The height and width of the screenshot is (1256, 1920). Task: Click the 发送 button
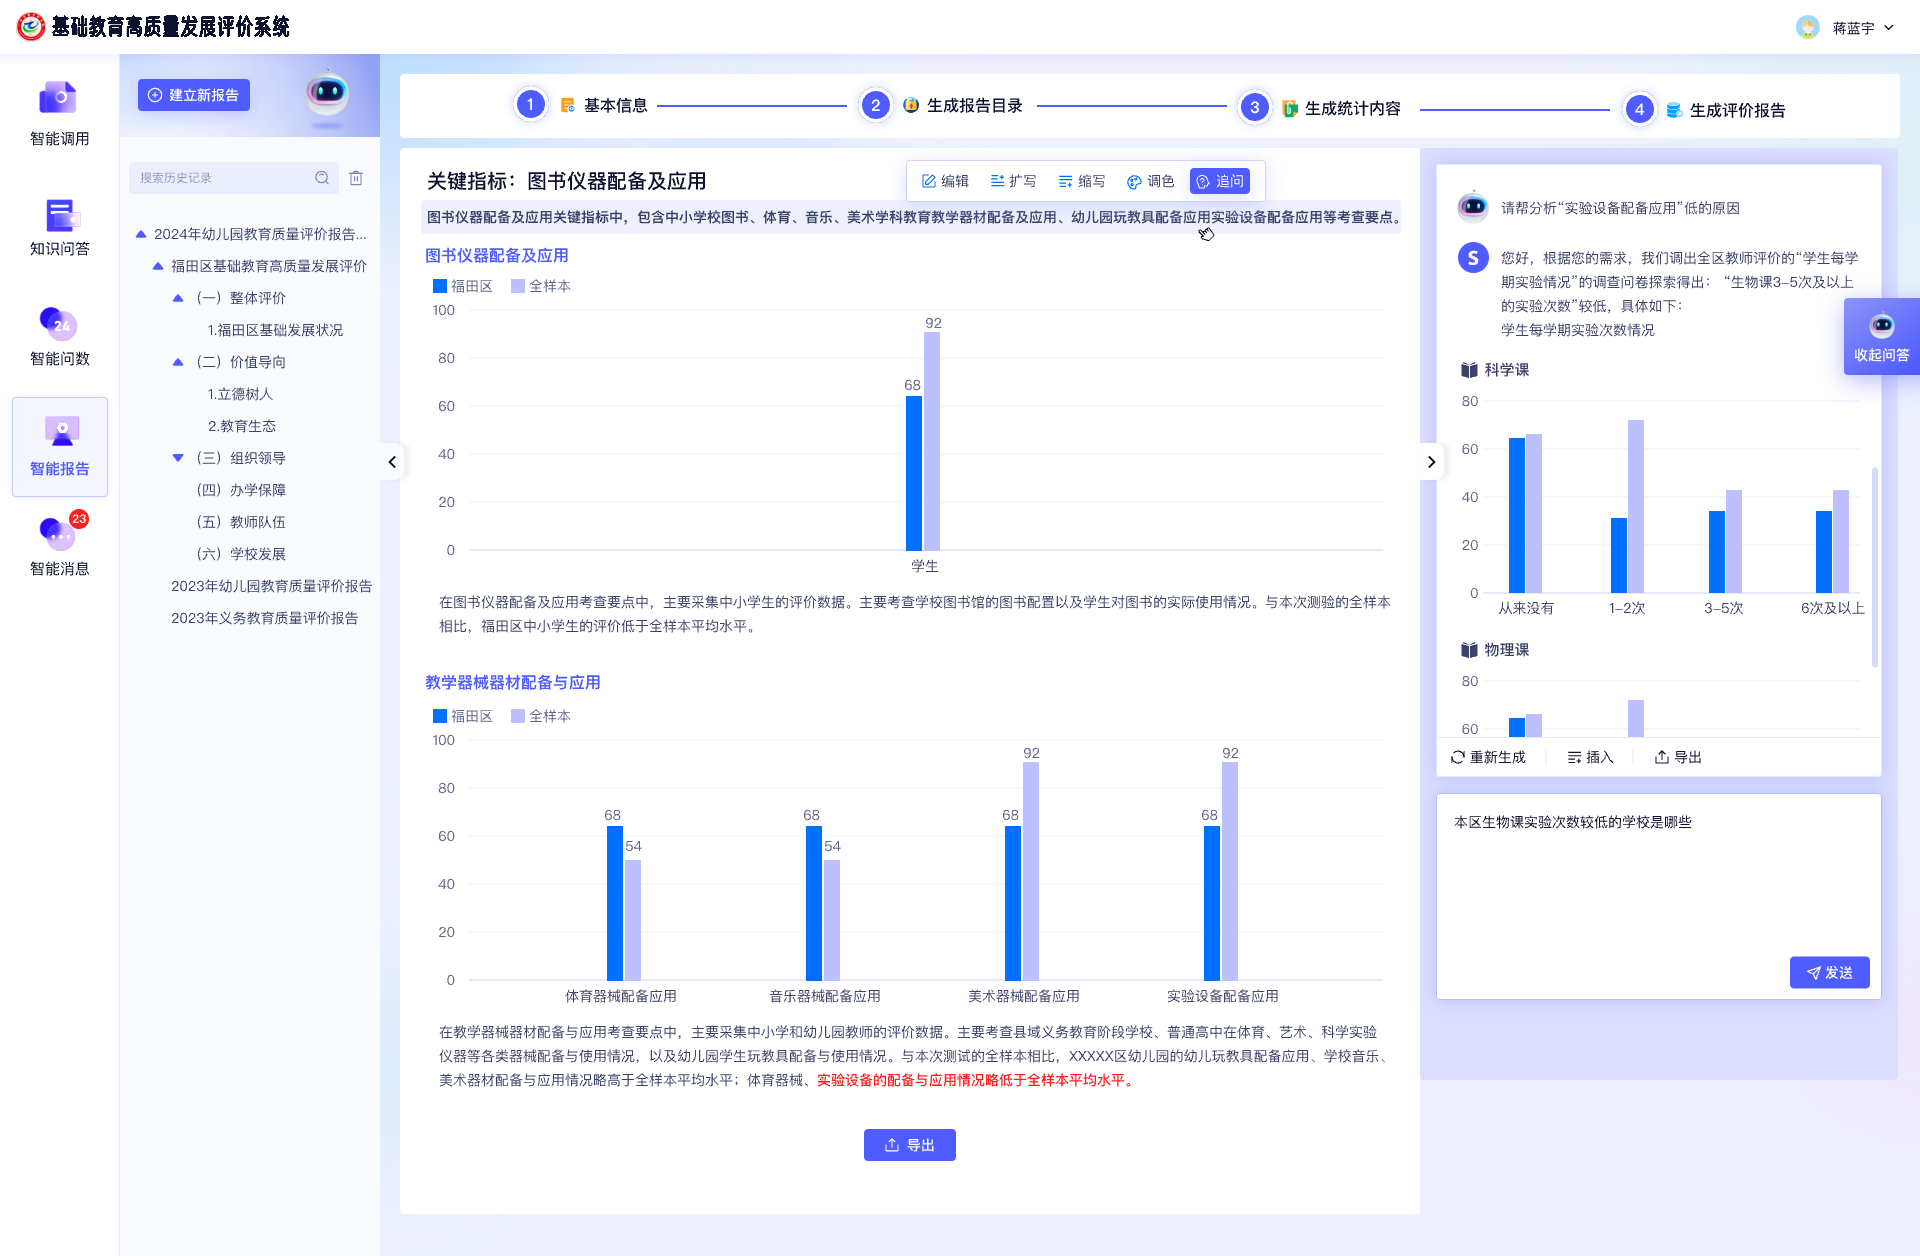[1829, 972]
